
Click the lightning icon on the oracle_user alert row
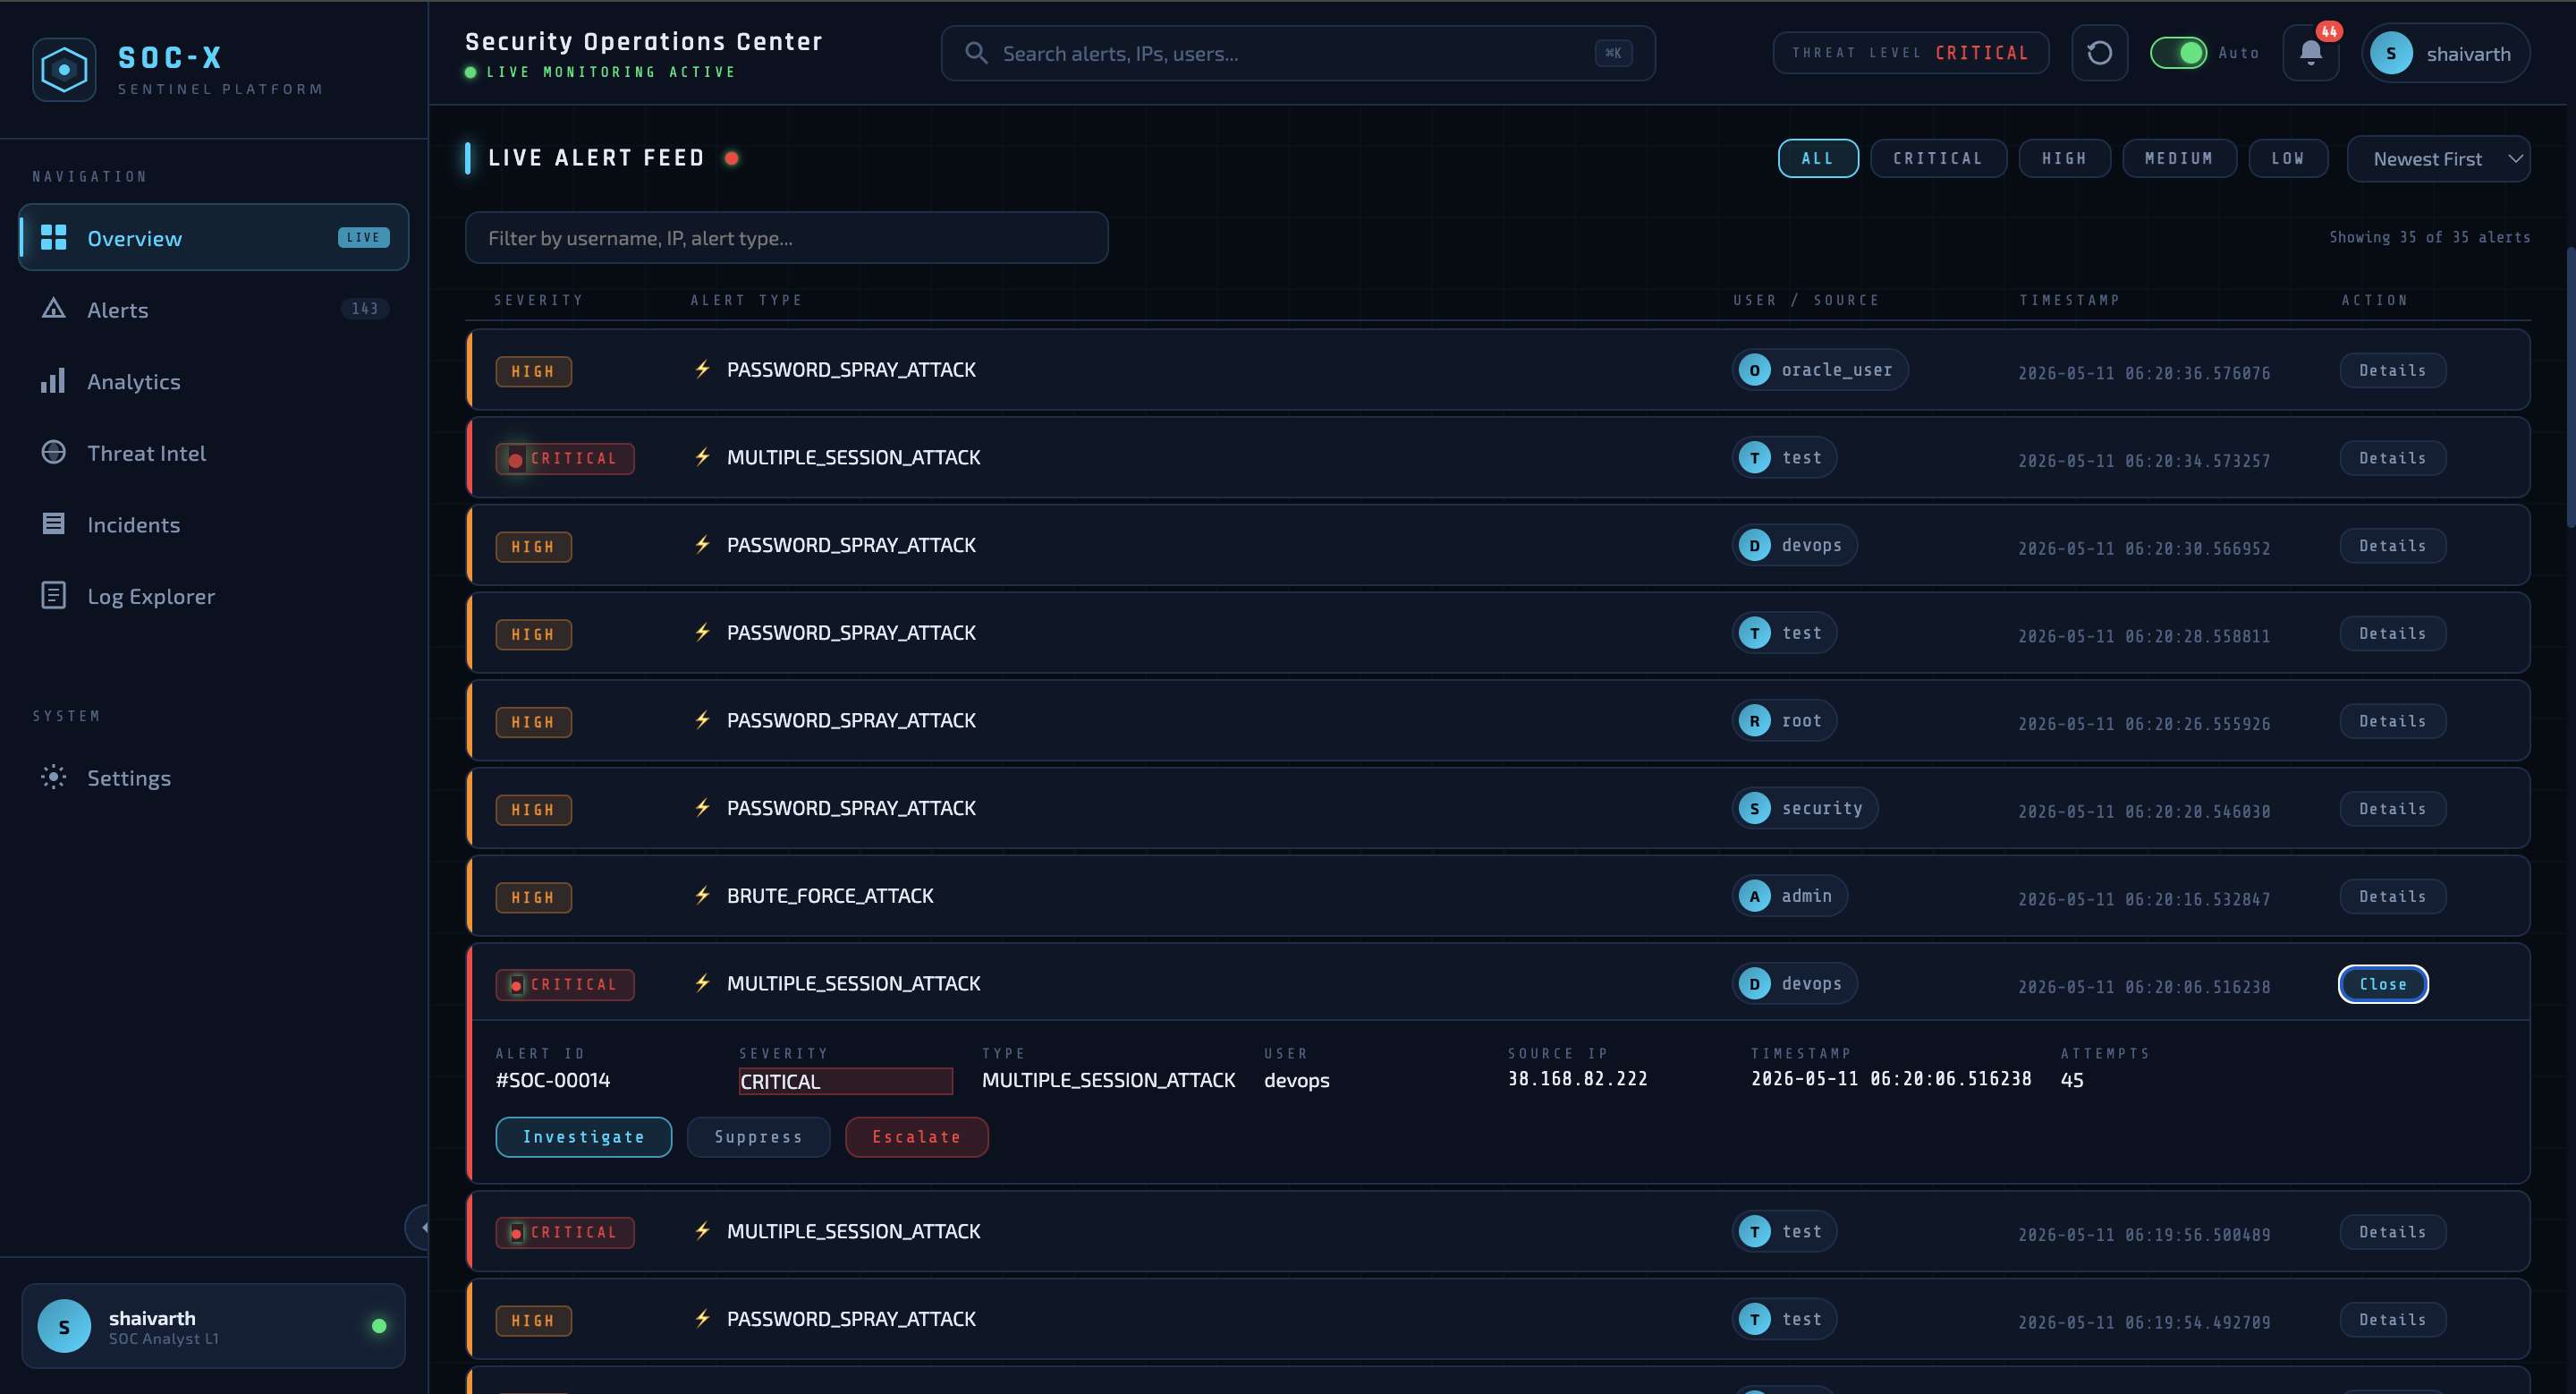tap(703, 369)
